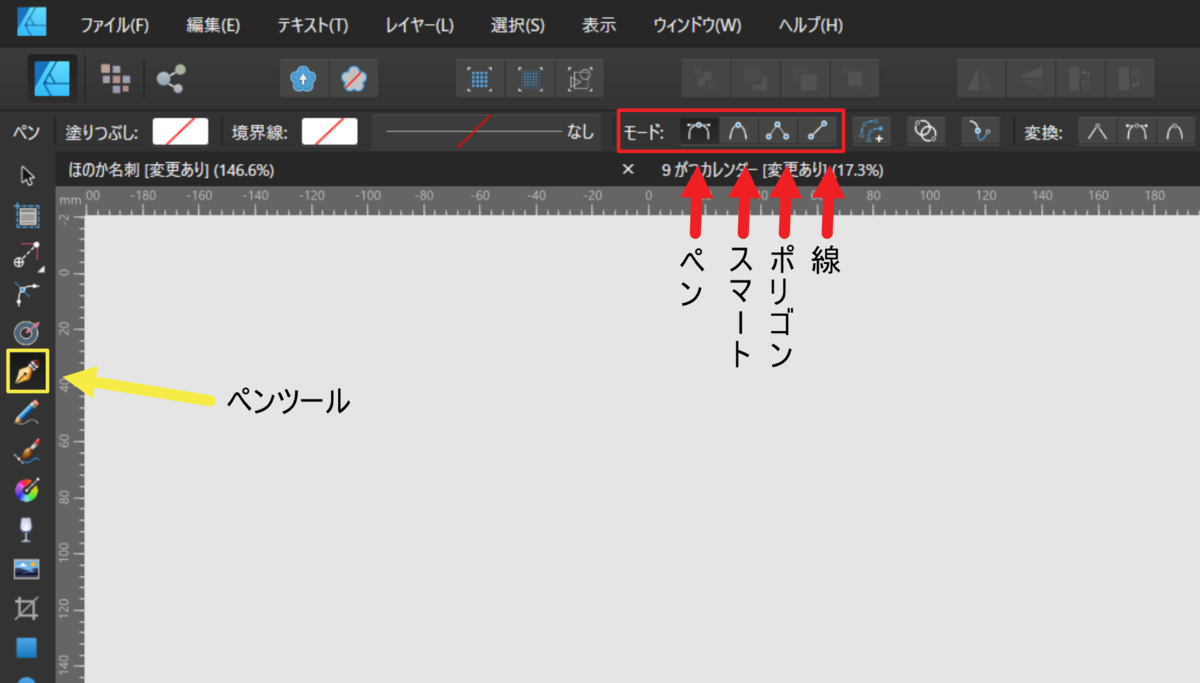Click the 塗りつぶし fill color swatch

[x=183, y=131]
